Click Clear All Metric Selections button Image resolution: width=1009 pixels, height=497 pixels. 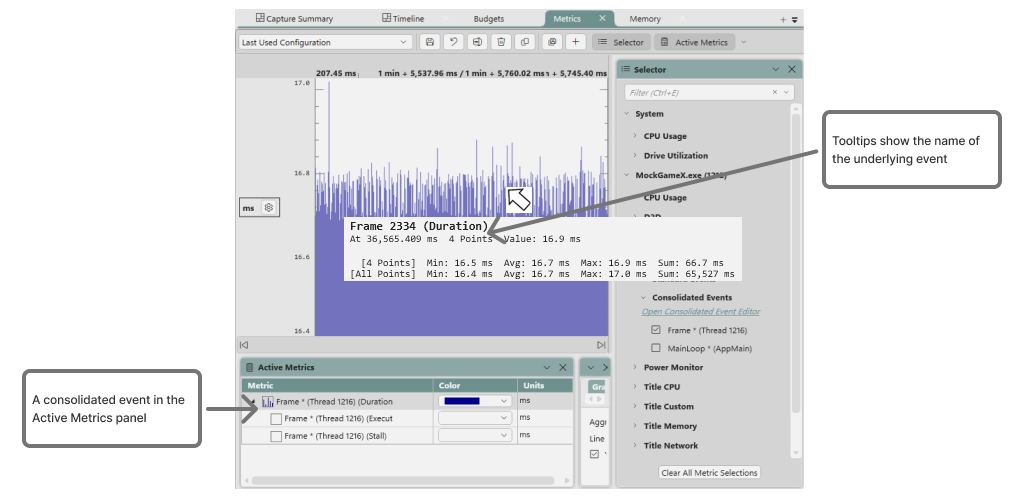[709, 473]
